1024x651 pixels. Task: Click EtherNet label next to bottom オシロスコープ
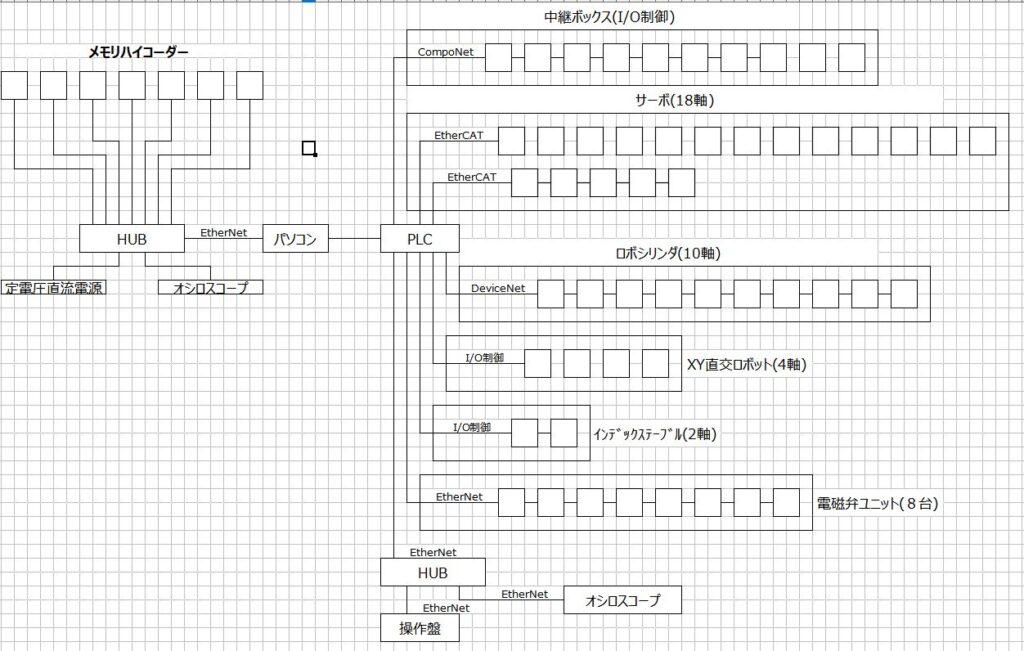coord(524,594)
